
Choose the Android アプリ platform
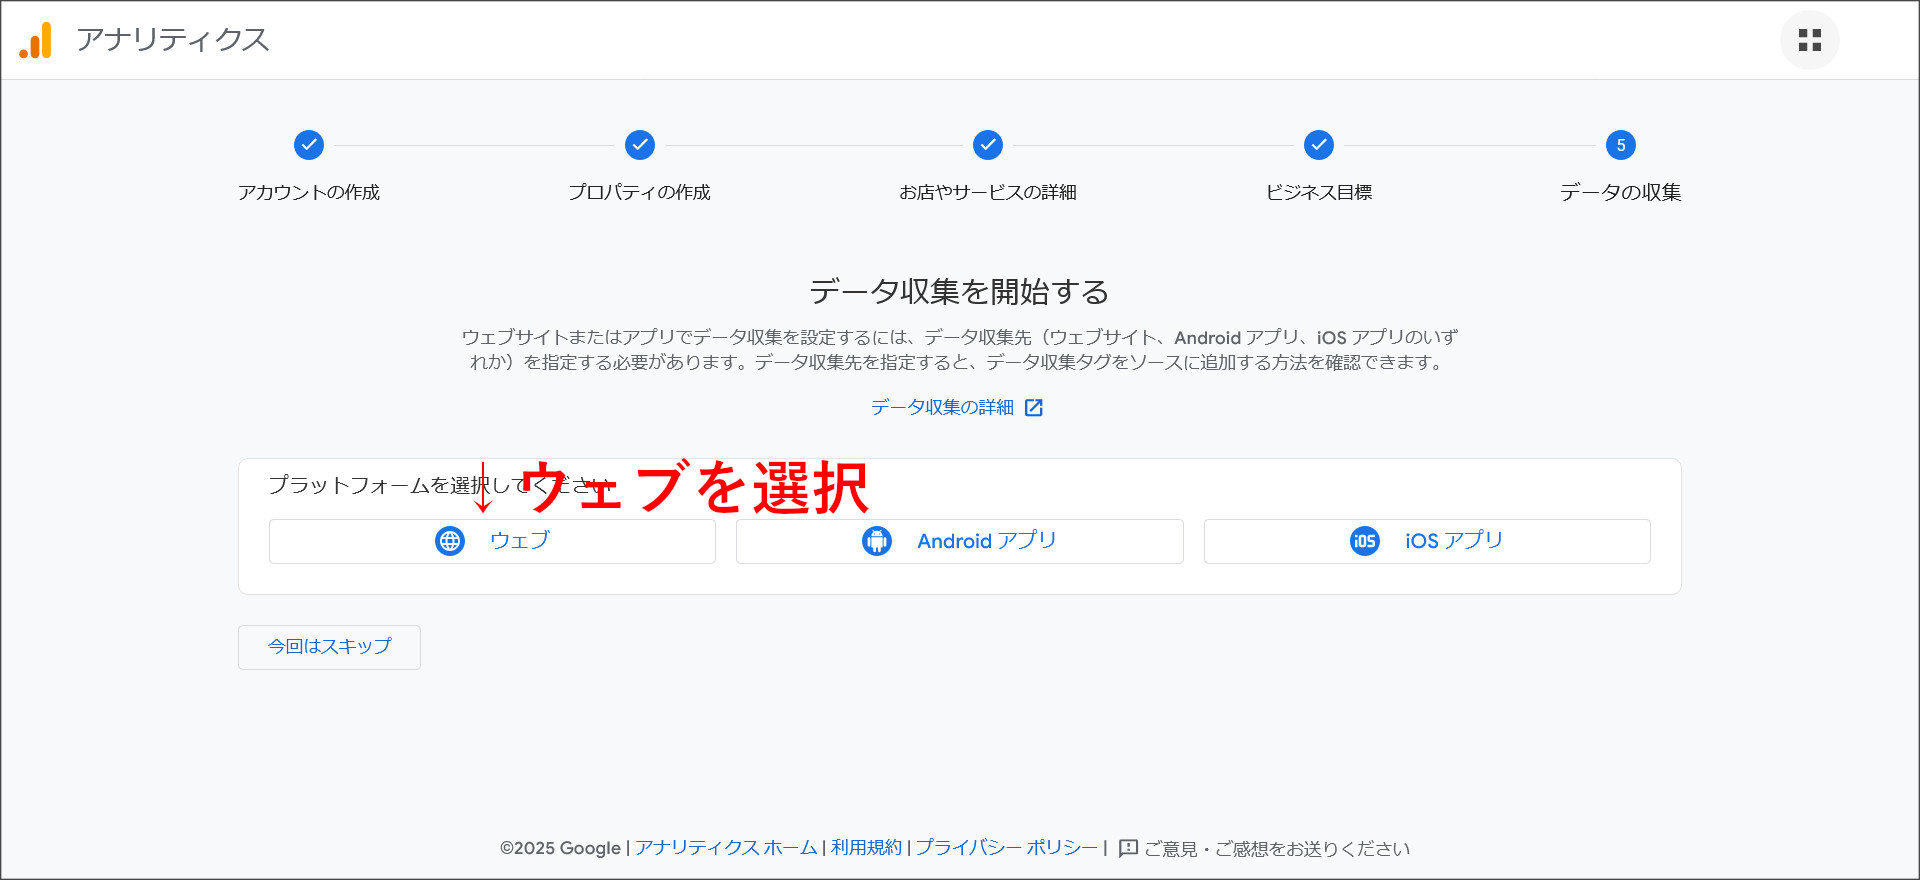pos(960,541)
